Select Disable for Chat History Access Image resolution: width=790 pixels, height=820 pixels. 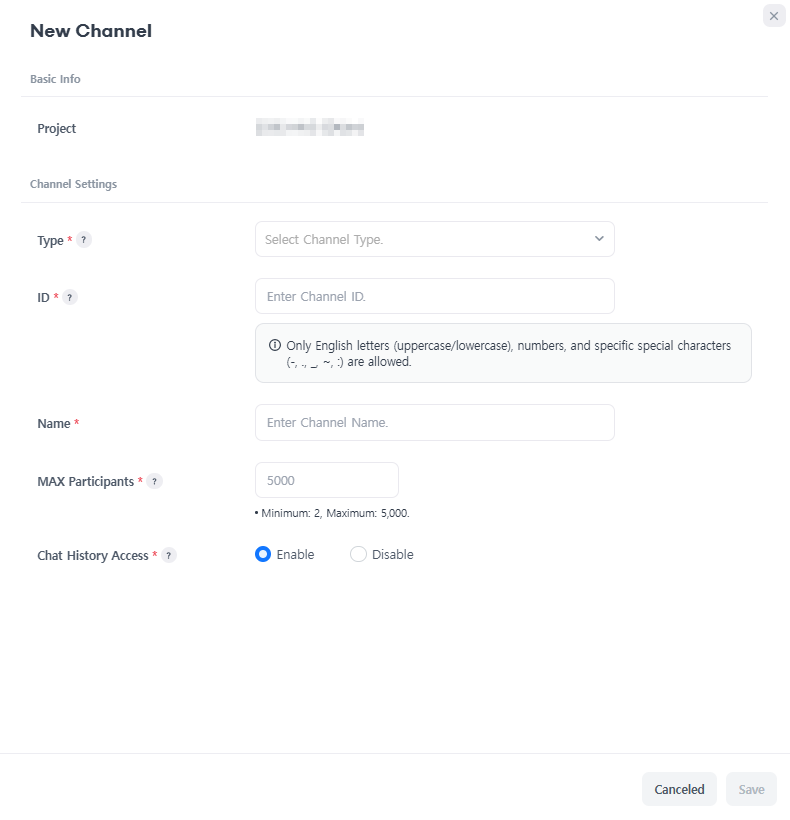click(358, 554)
